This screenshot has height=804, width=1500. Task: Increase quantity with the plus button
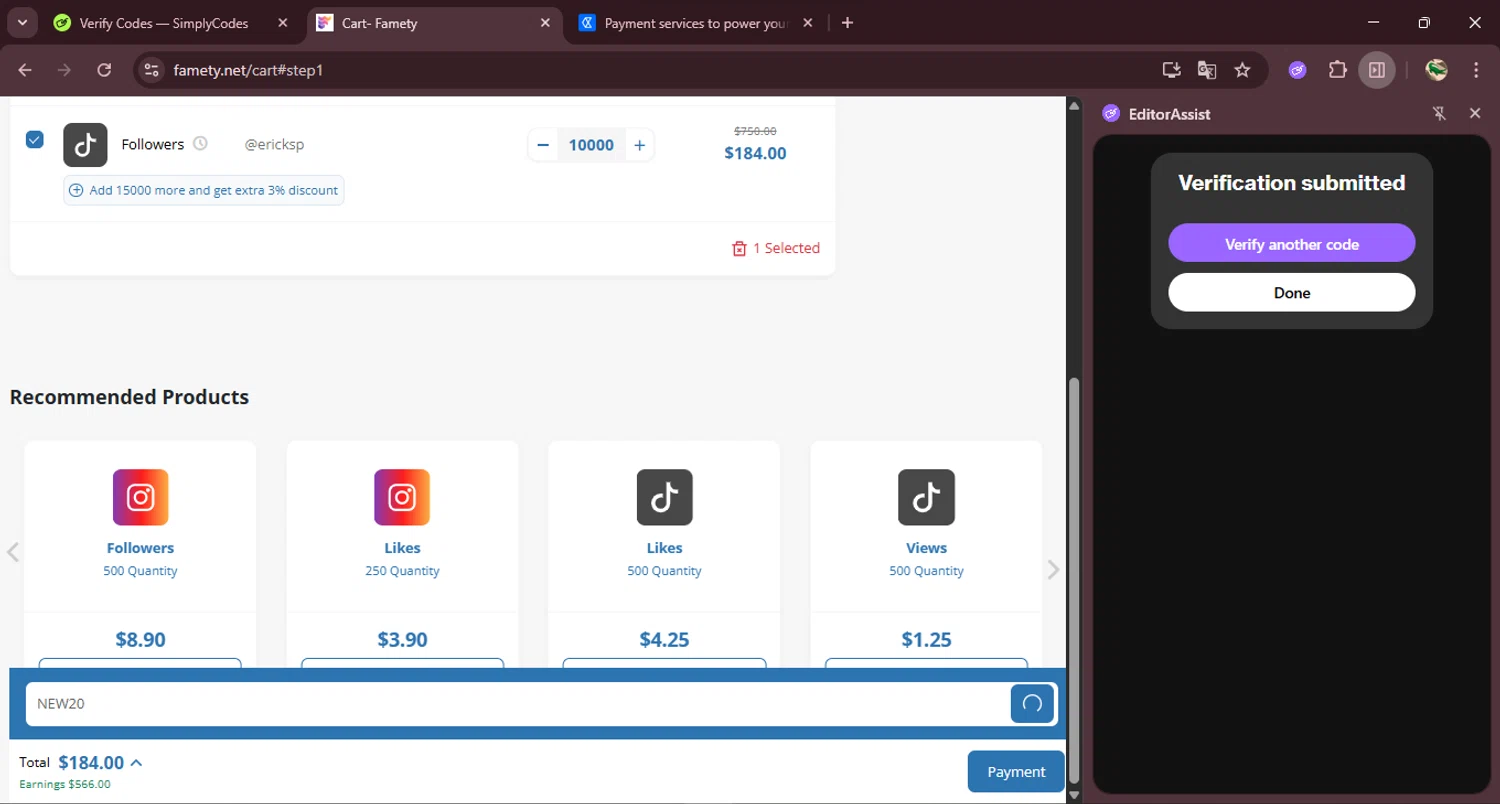click(640, 145)
